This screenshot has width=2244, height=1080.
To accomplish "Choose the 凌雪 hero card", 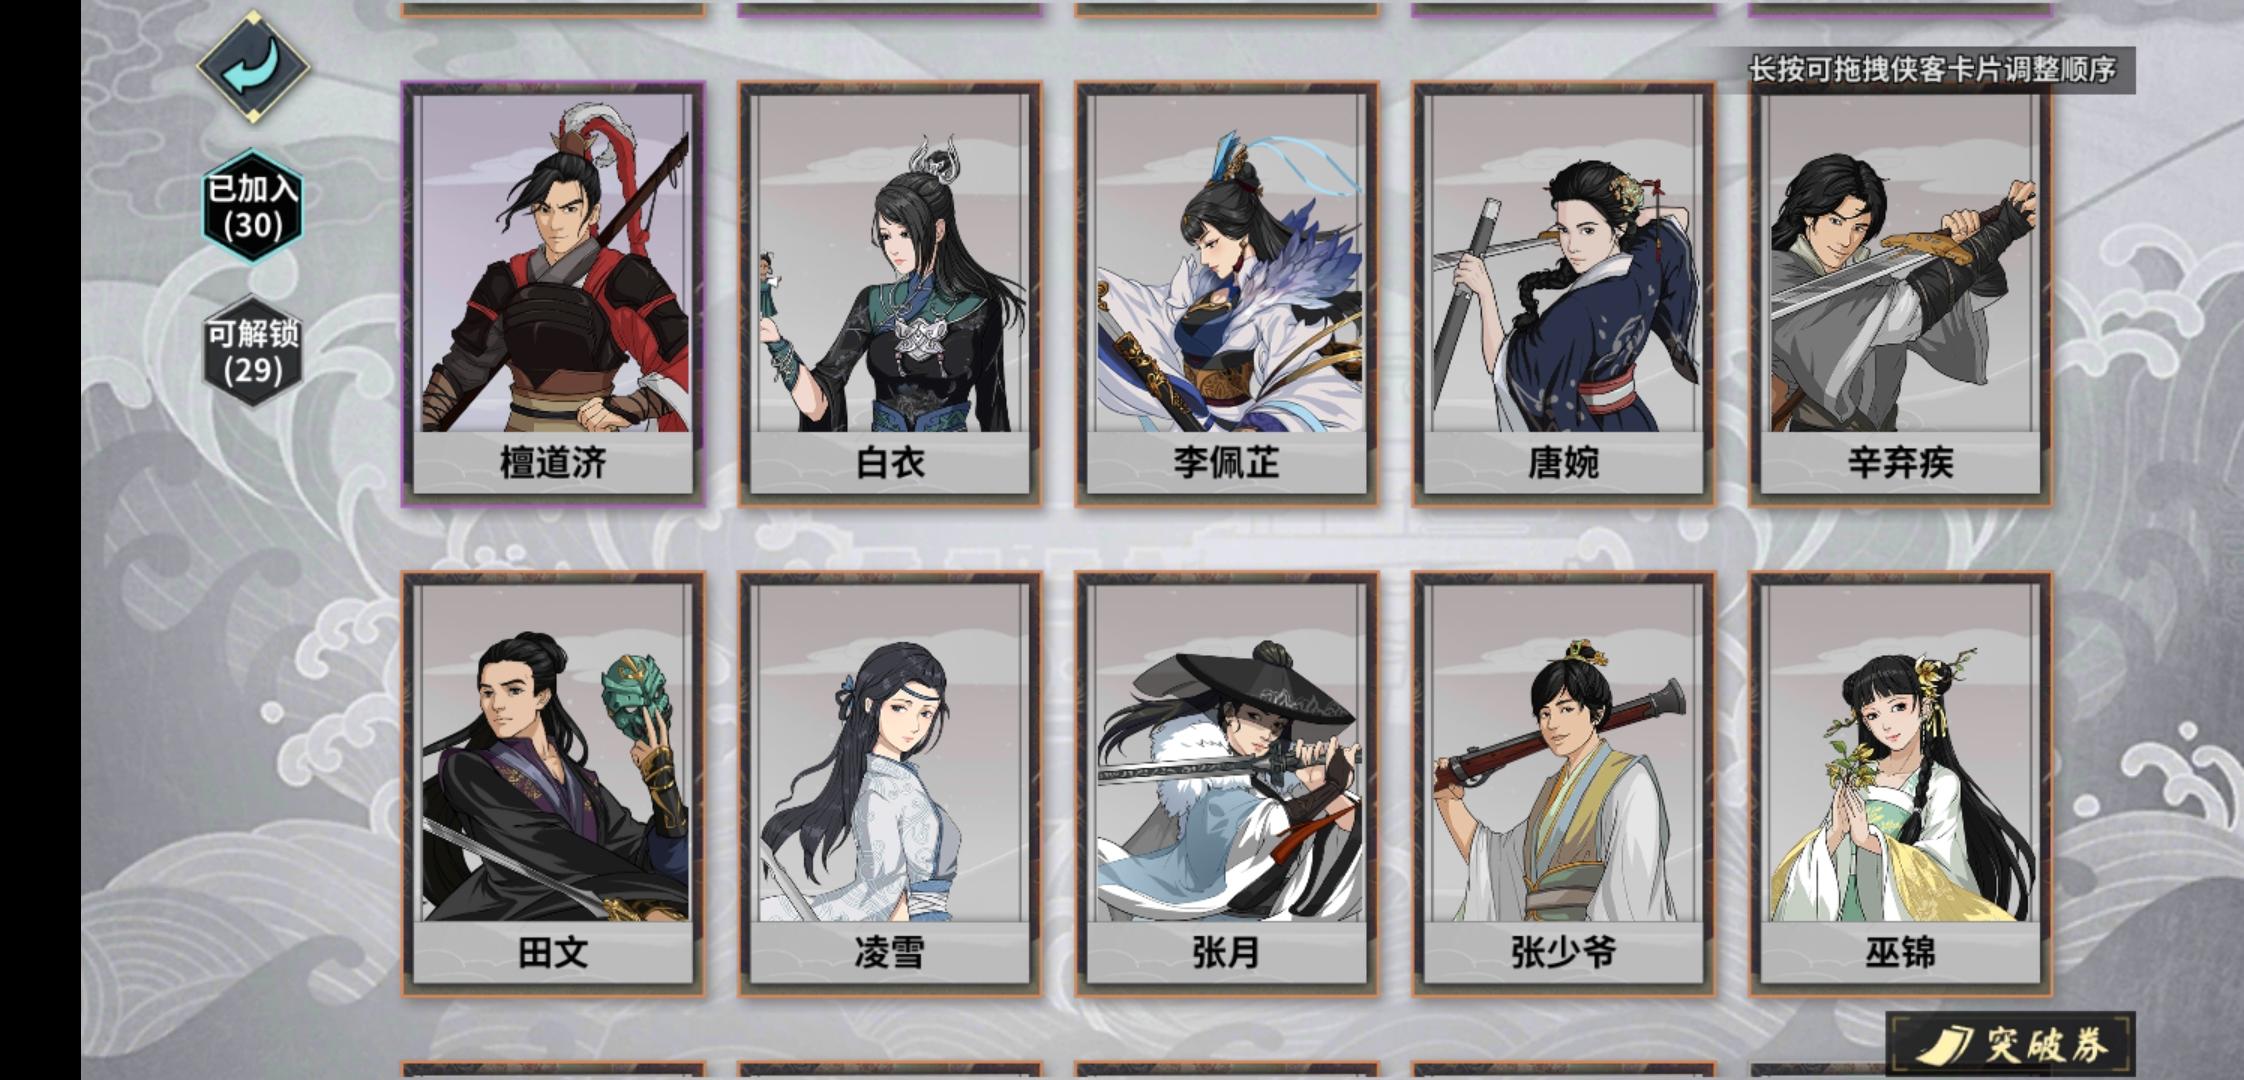I will coord(890,784).
